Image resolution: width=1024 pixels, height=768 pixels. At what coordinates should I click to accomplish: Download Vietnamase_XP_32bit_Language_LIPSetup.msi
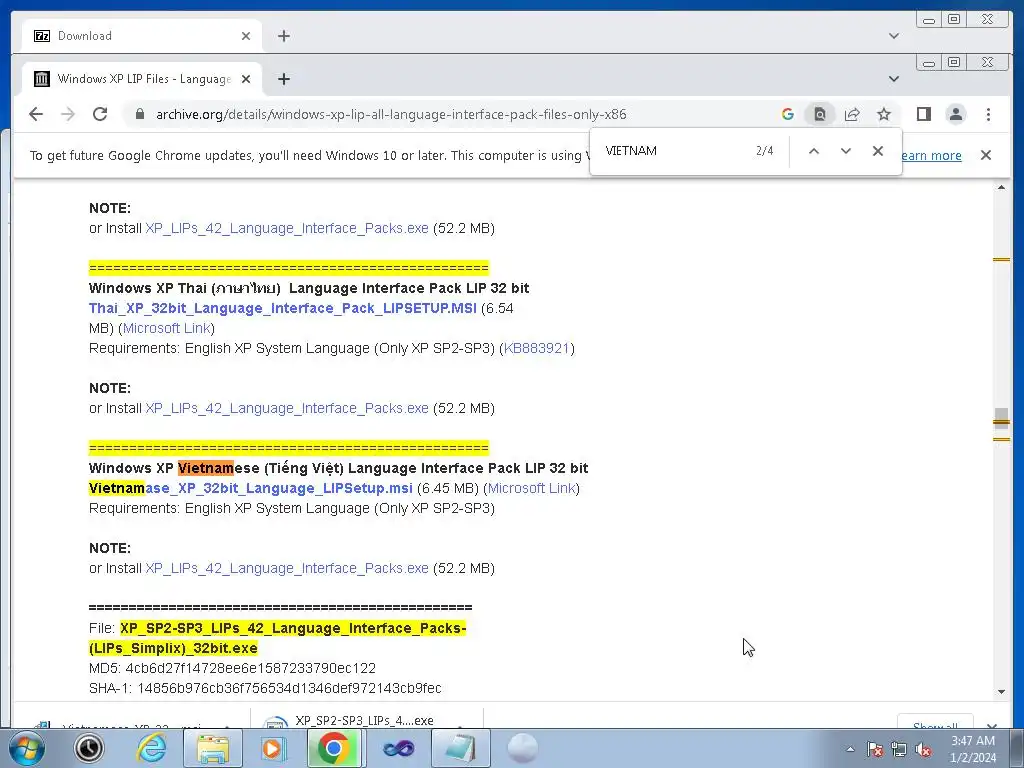click(251, 488)
